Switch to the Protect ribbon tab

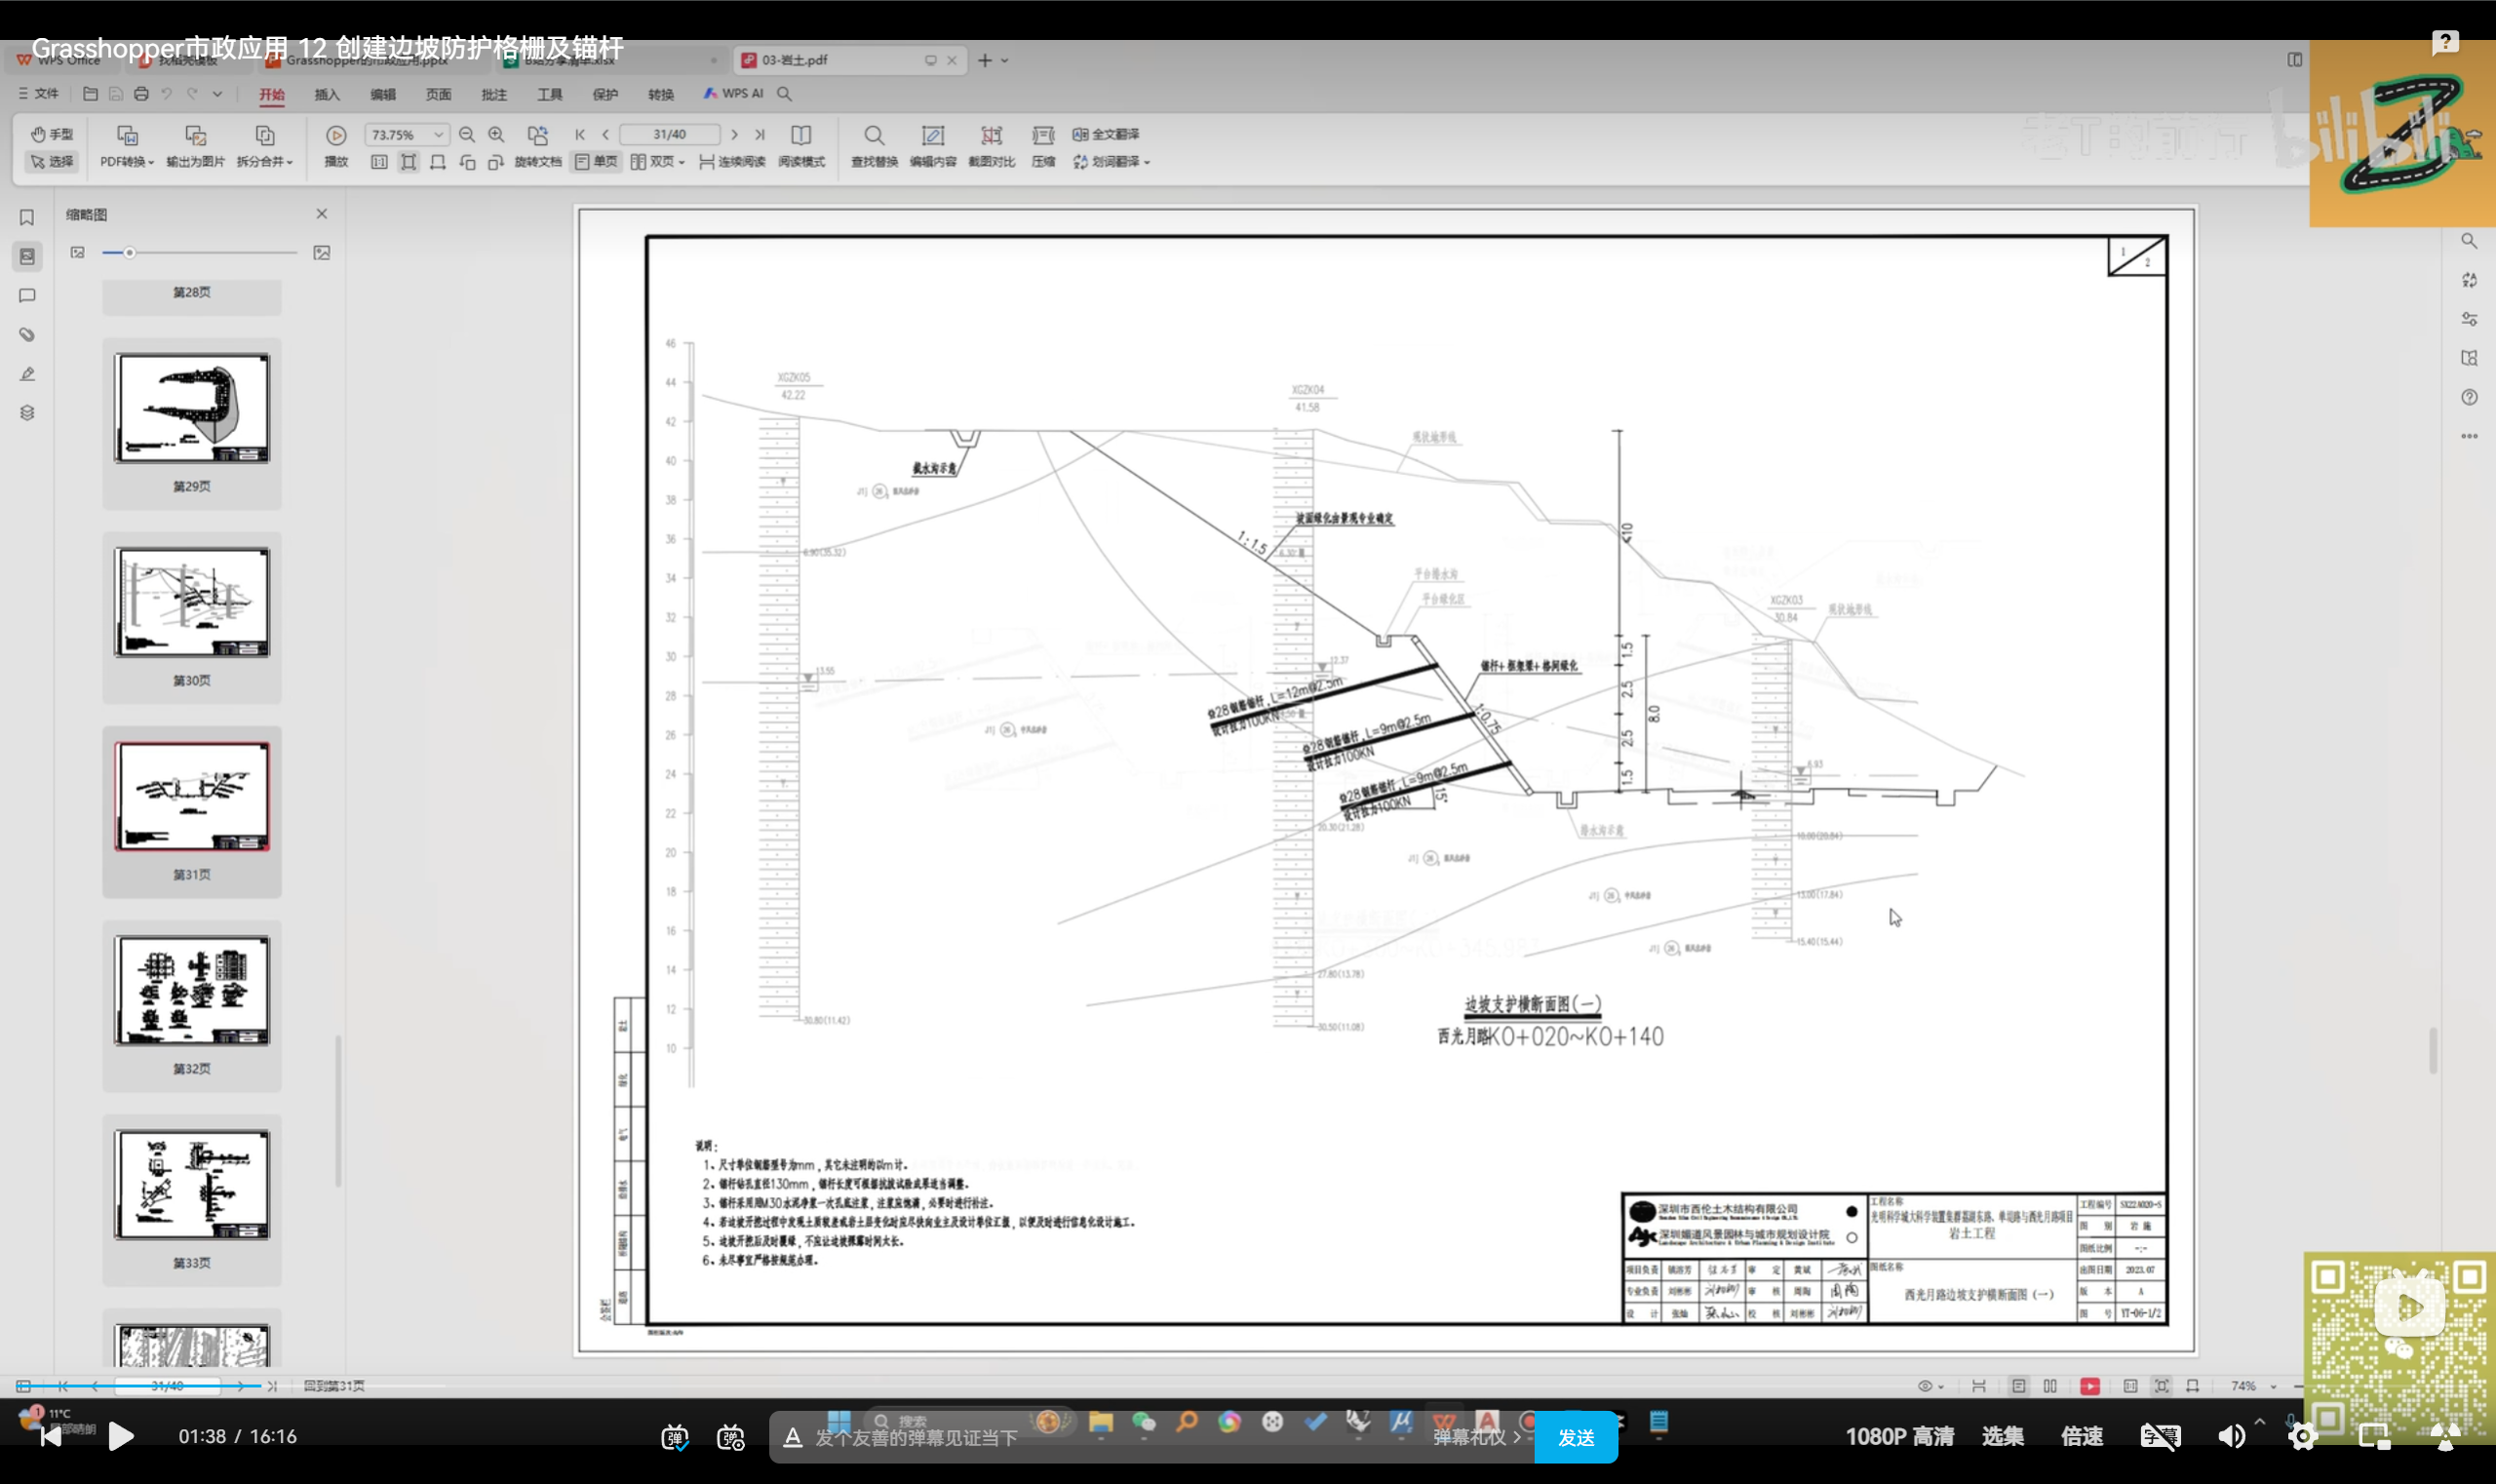point(605,94)
